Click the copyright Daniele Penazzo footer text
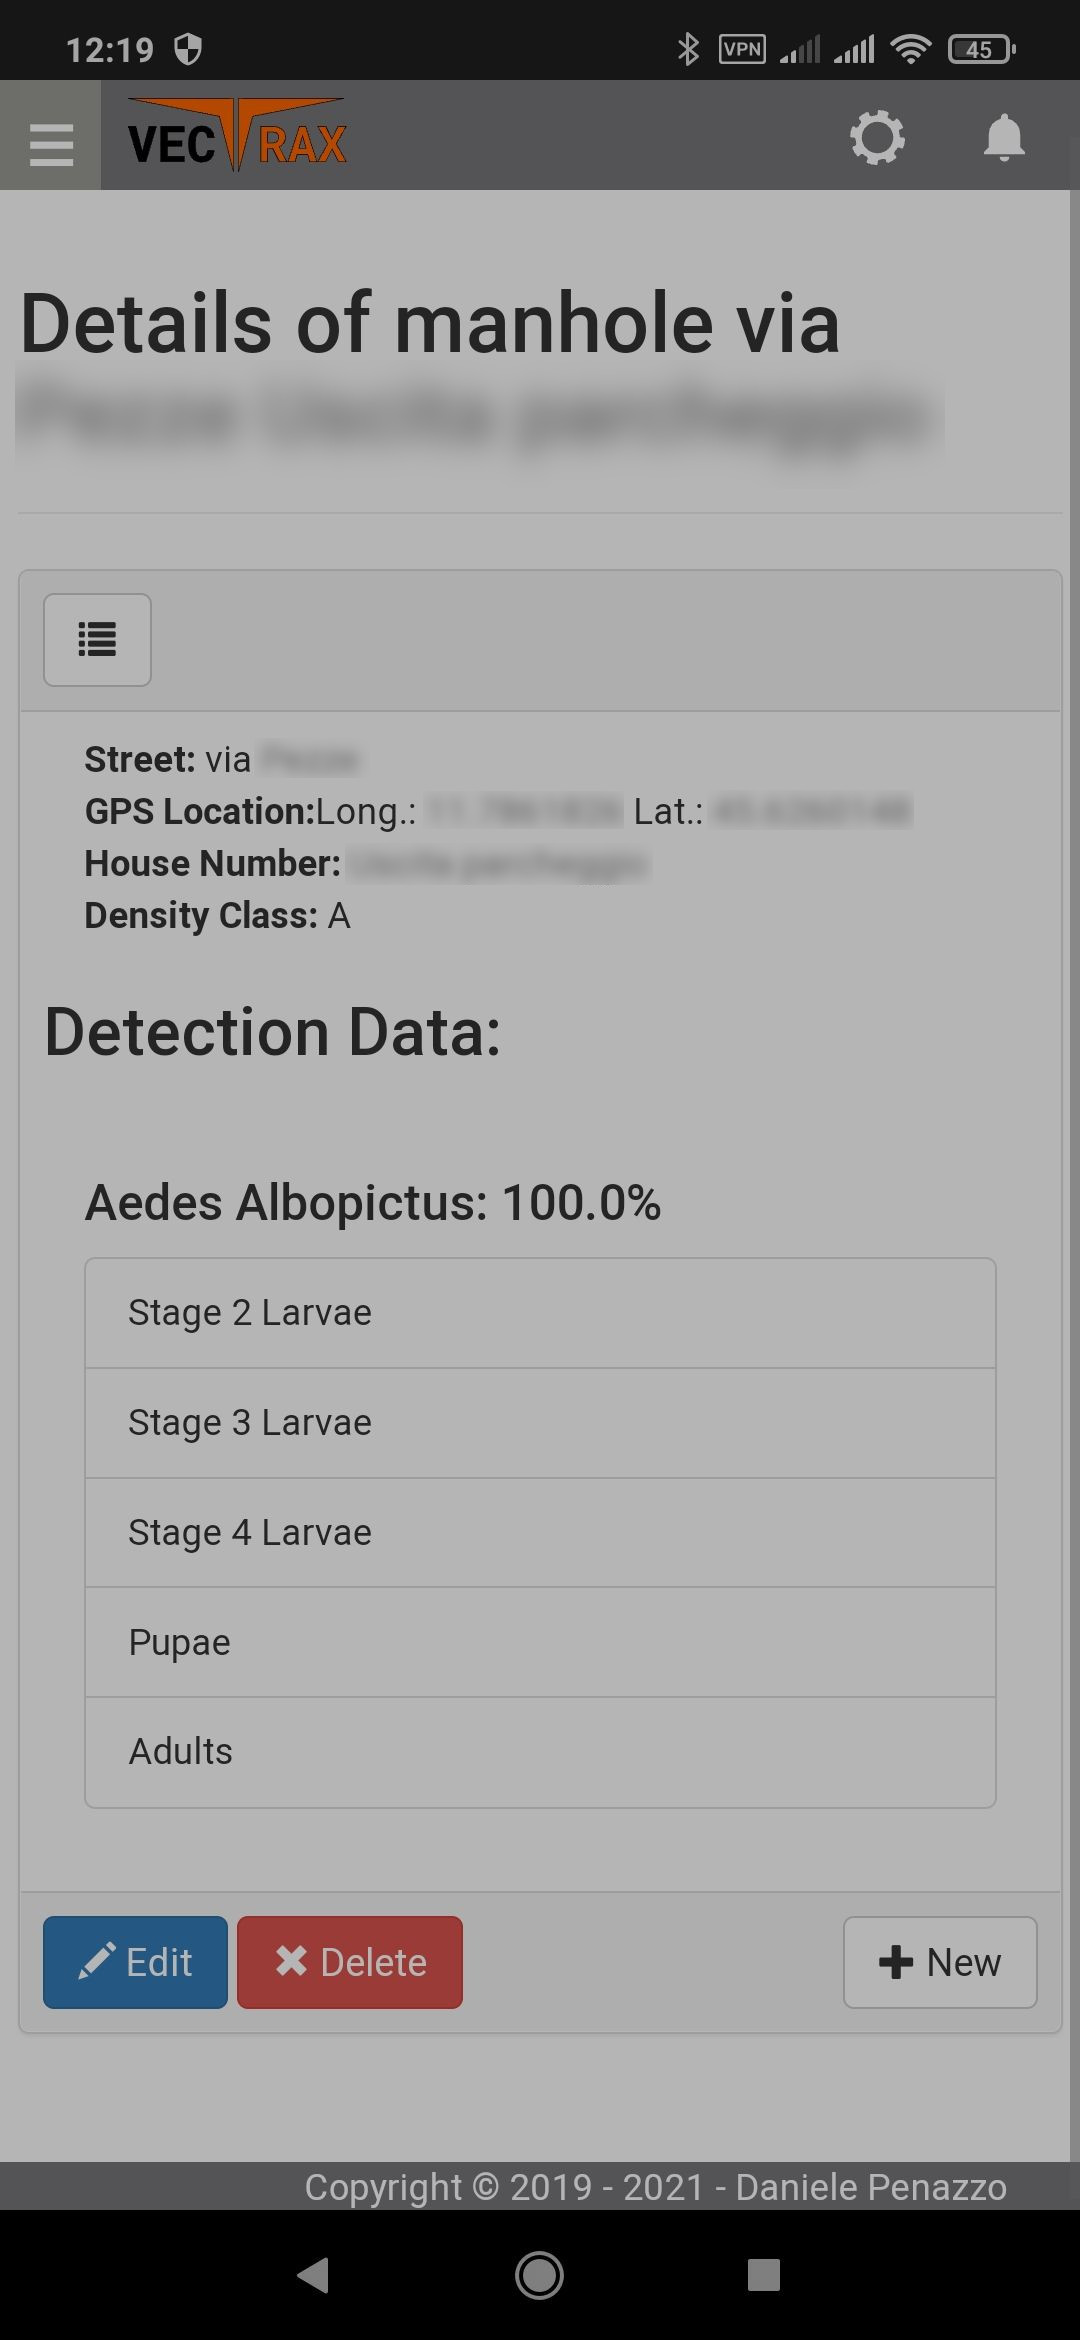1080x2340 pixels. coord(655,2187)
